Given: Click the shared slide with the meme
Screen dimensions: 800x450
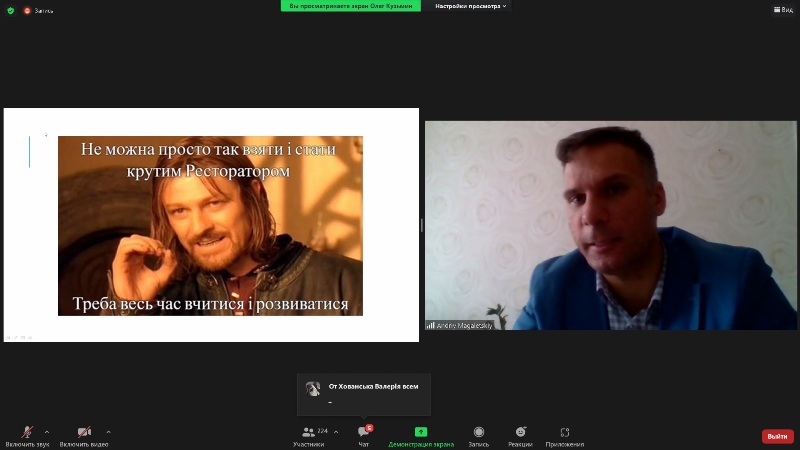Looking at the screenshot, I should coord(211,225).
